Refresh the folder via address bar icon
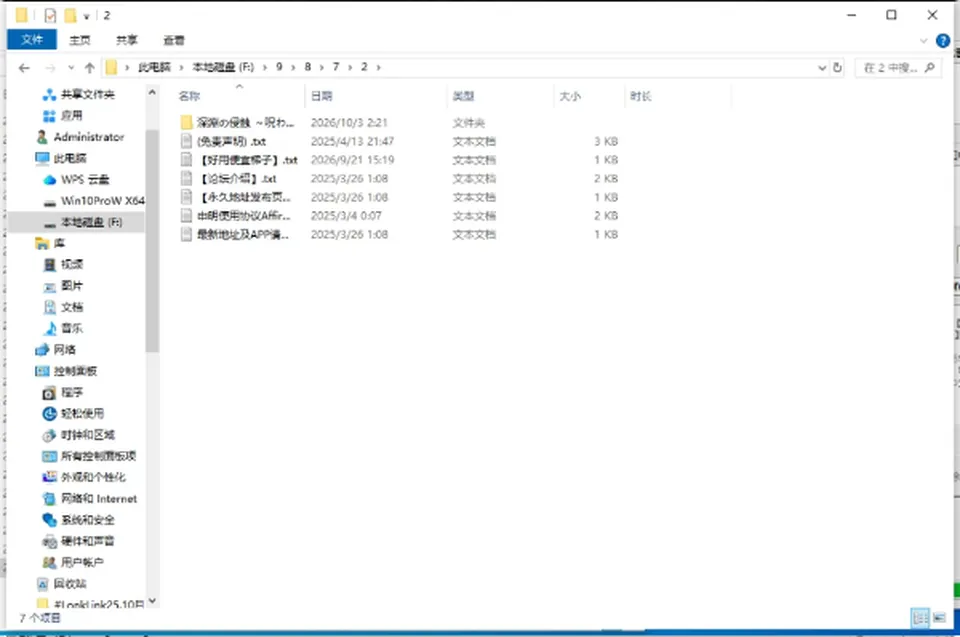The image size is (960, 637). click(838, 67)
